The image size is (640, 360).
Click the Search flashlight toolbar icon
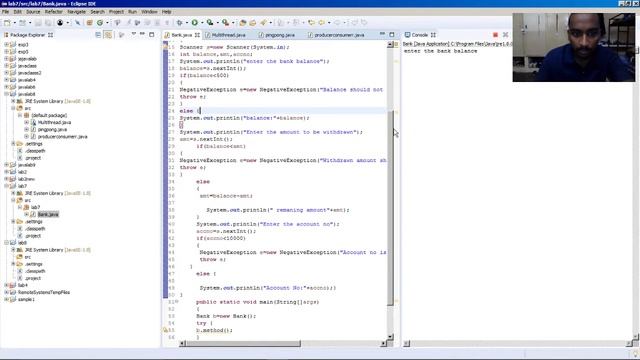pos(263,23)
